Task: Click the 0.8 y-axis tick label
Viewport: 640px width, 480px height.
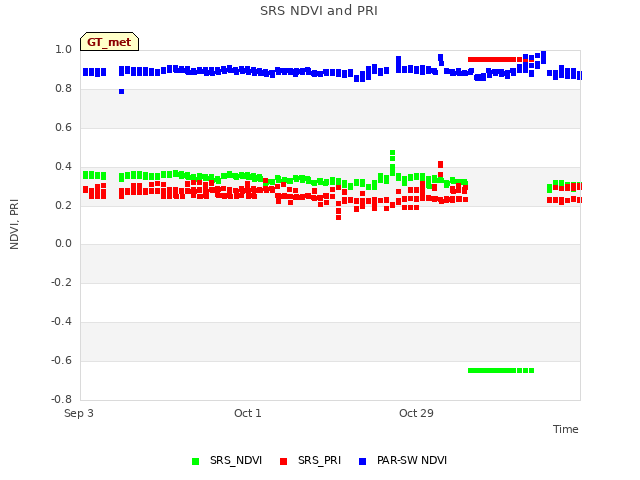Action: pyautogui.click(x=63, y=89)
